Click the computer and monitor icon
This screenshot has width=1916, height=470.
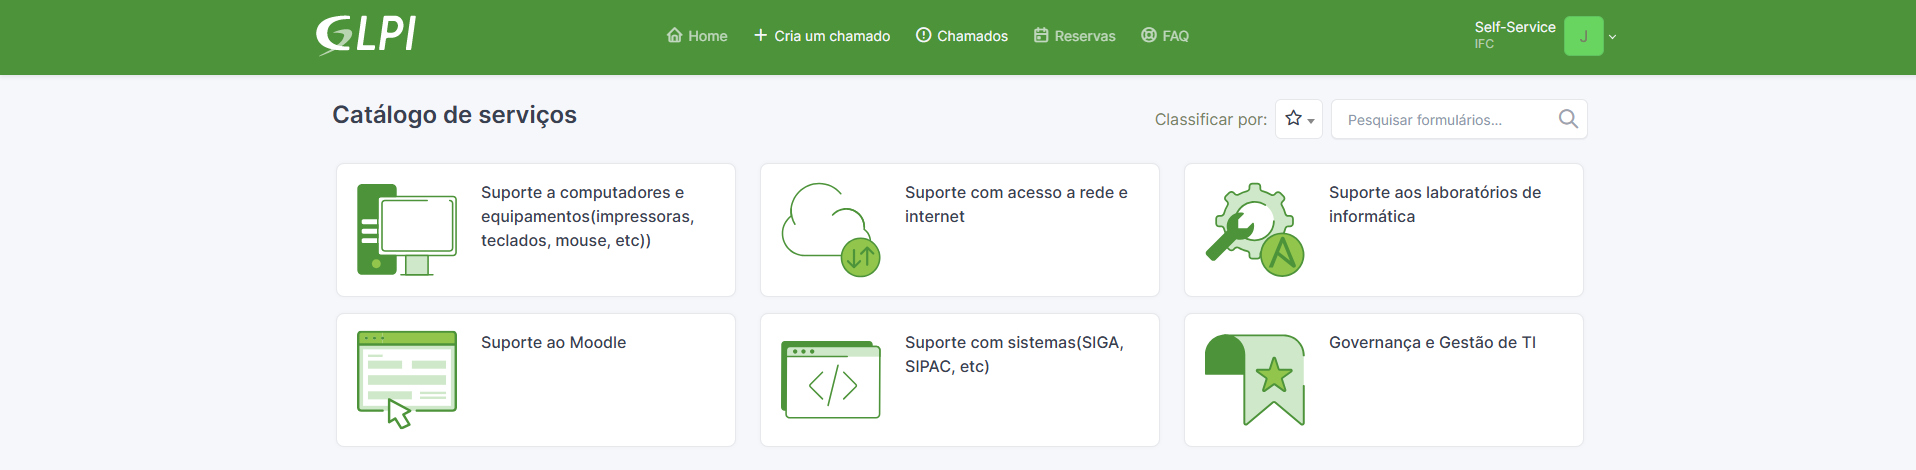[407, 230]
